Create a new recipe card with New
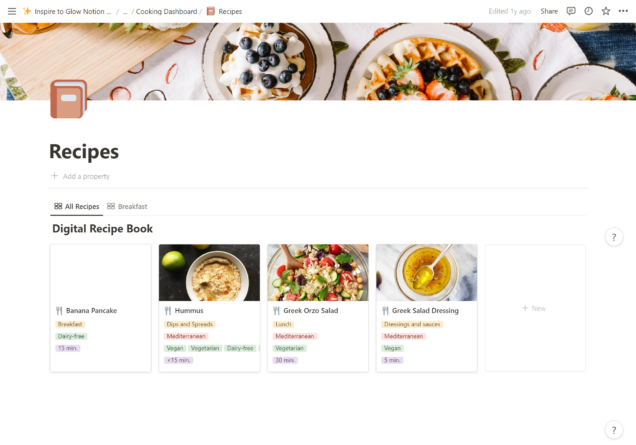The height and width of the screenshot is (445, 636). click(x=535, y=308)
